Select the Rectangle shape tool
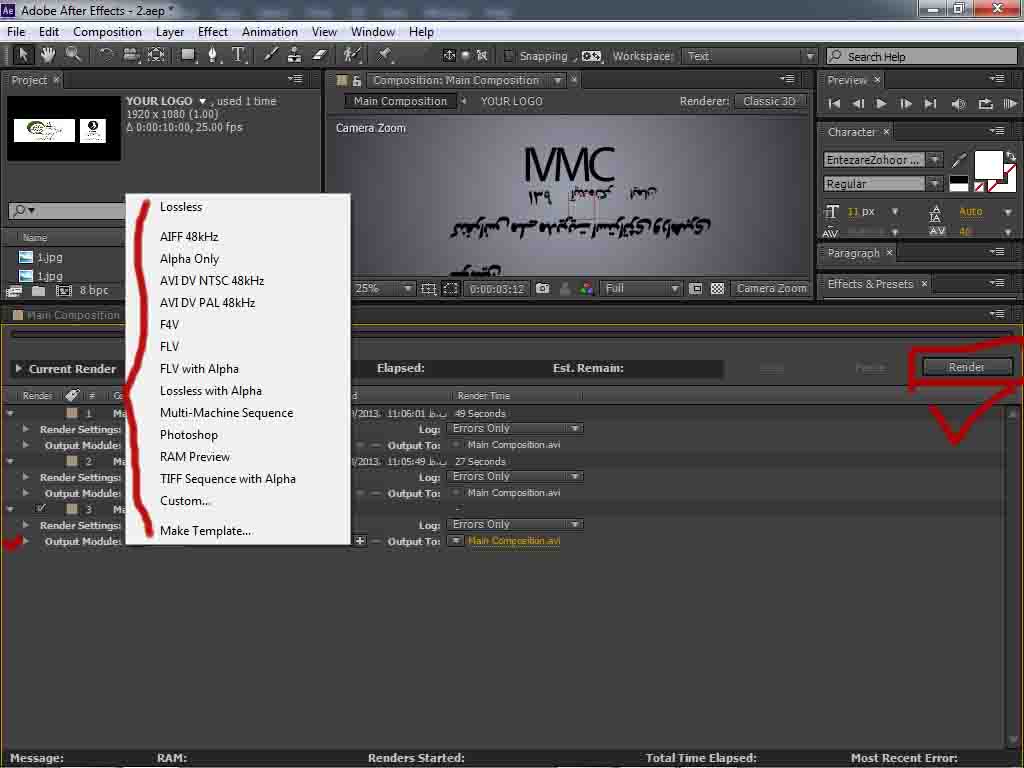This screenshot has width=1024, height=768. (x=188, y=56)
